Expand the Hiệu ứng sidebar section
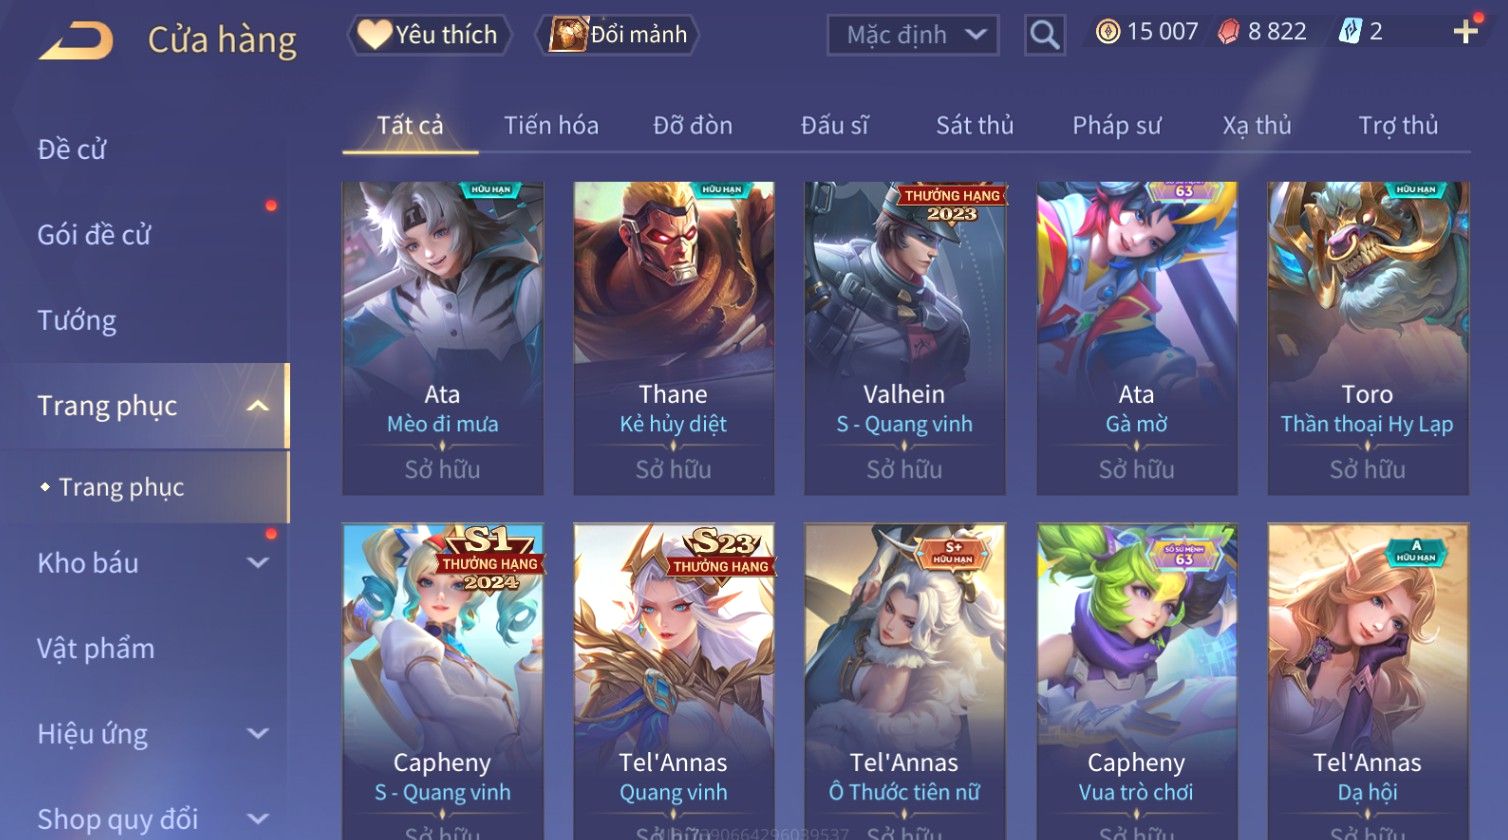 (258, 734)
